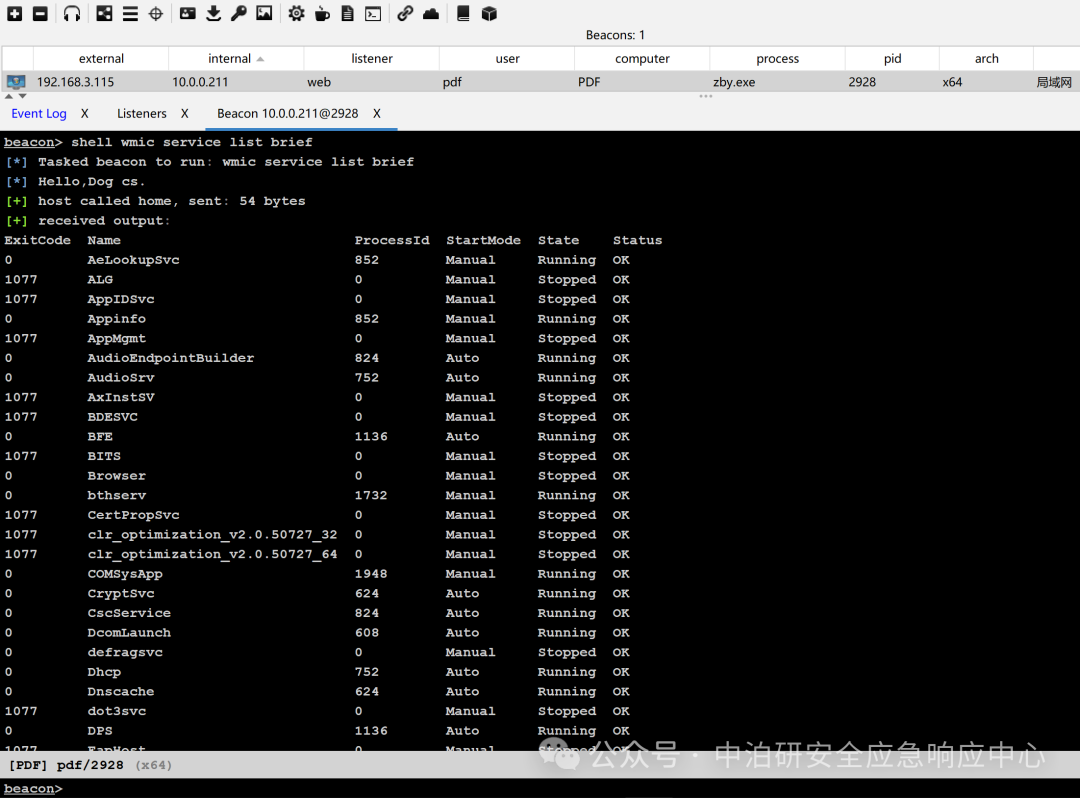This screenshot has width=1080, height=798.
Task: Open the Credentials ID card icon
Action: pyautogui.click(x=187, y=14)
